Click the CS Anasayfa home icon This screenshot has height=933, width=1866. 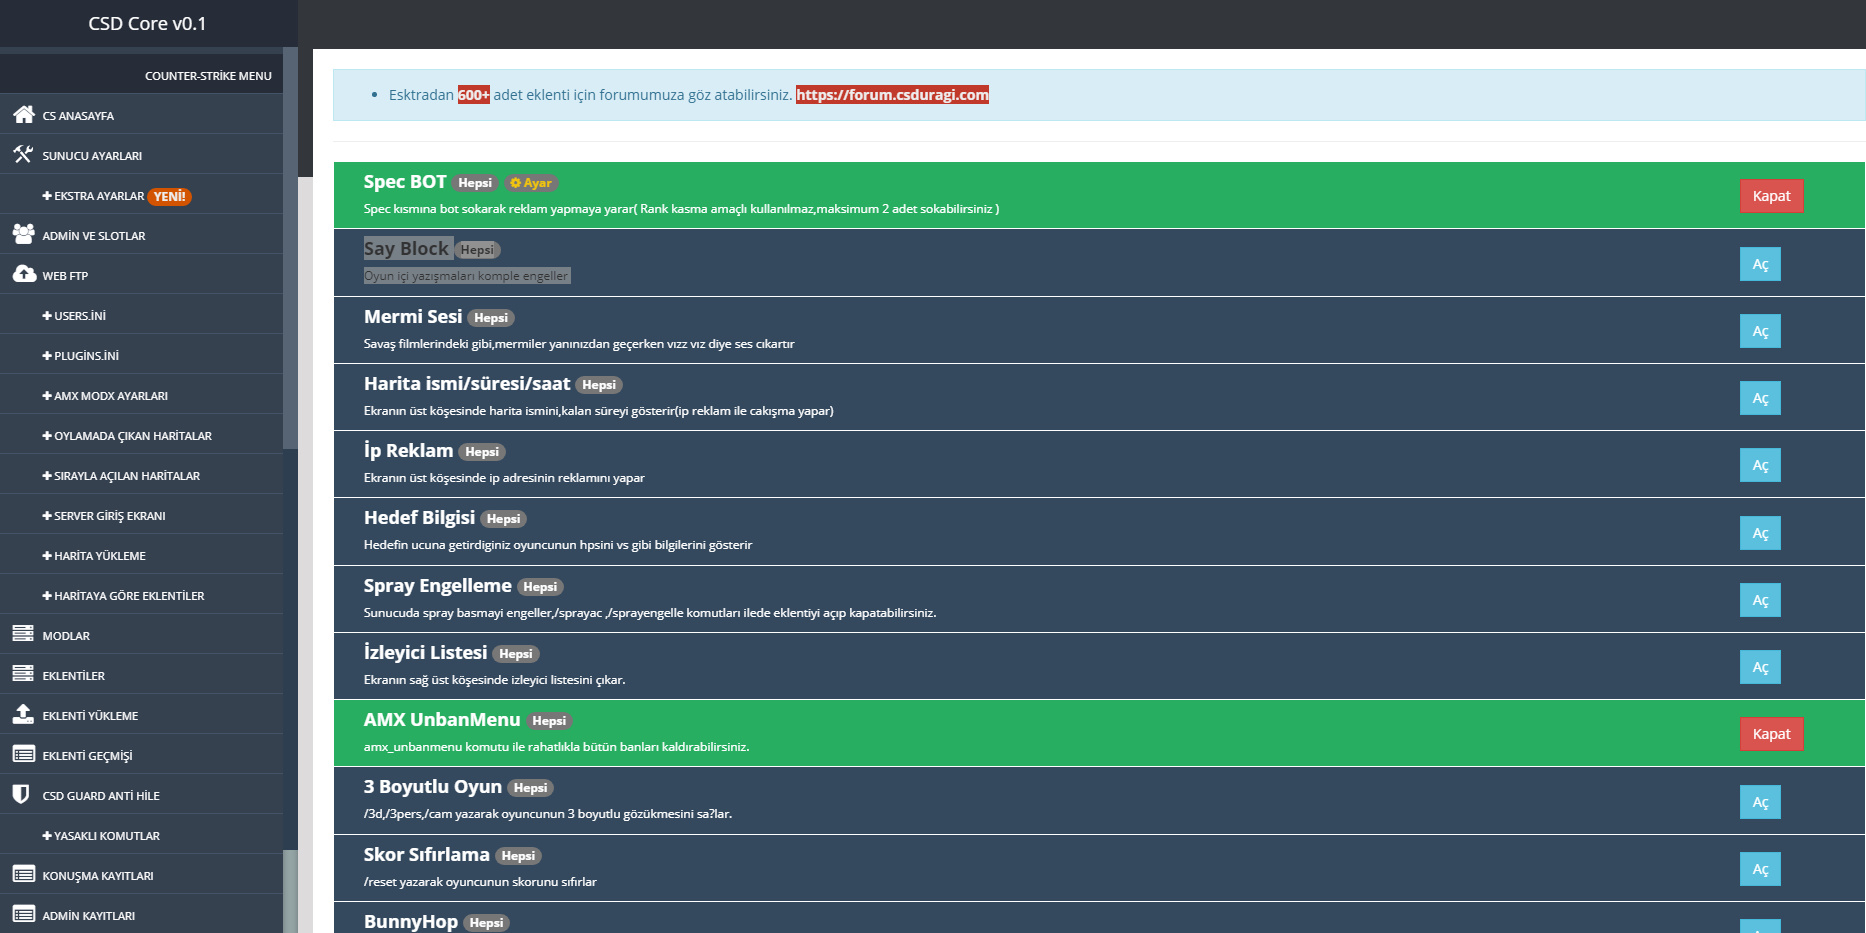(24, 114)
